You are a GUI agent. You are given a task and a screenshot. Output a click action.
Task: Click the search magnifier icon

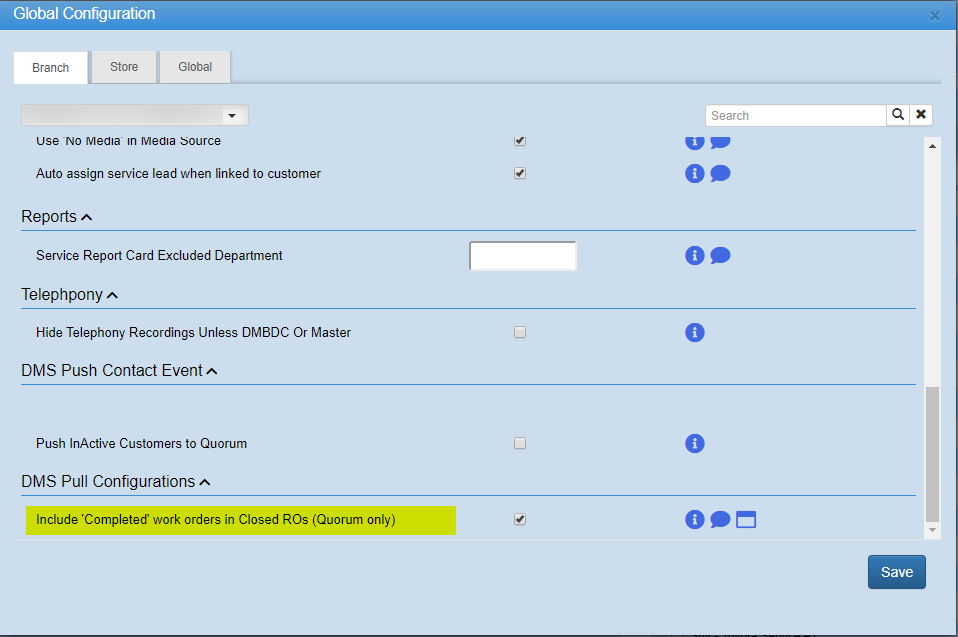point(898,115)
